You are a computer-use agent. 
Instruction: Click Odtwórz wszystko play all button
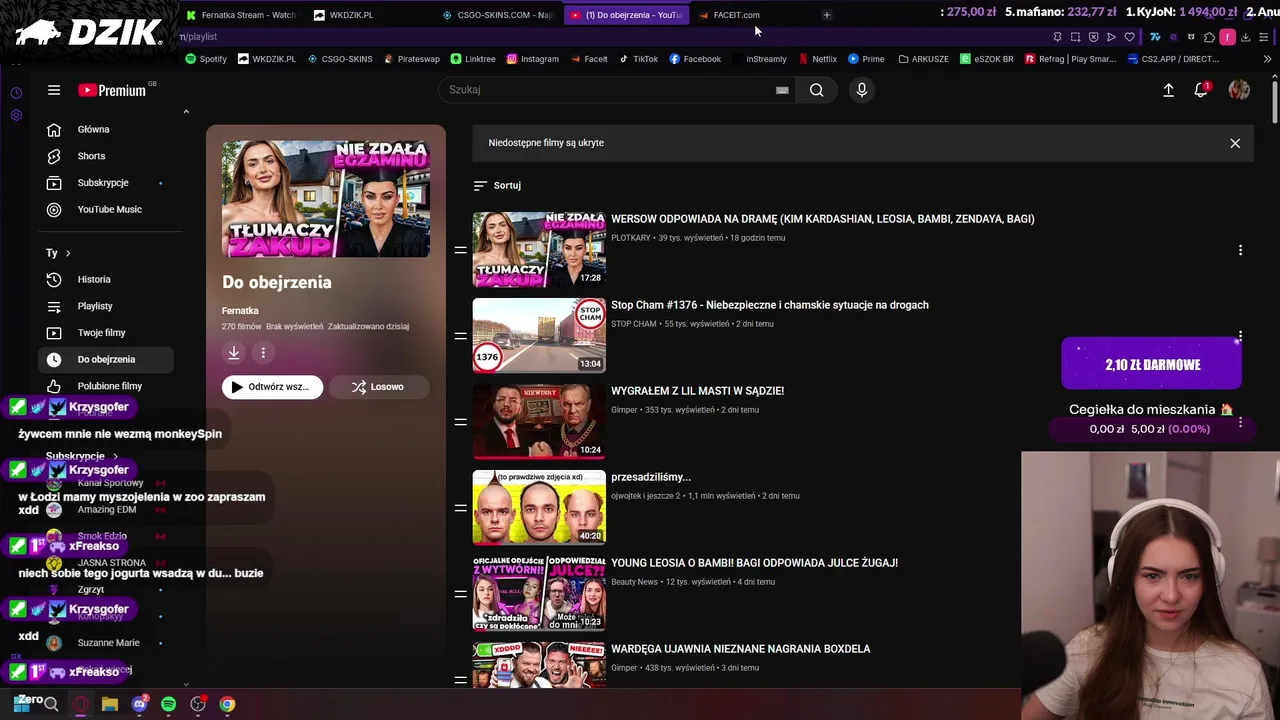[272, 387]
